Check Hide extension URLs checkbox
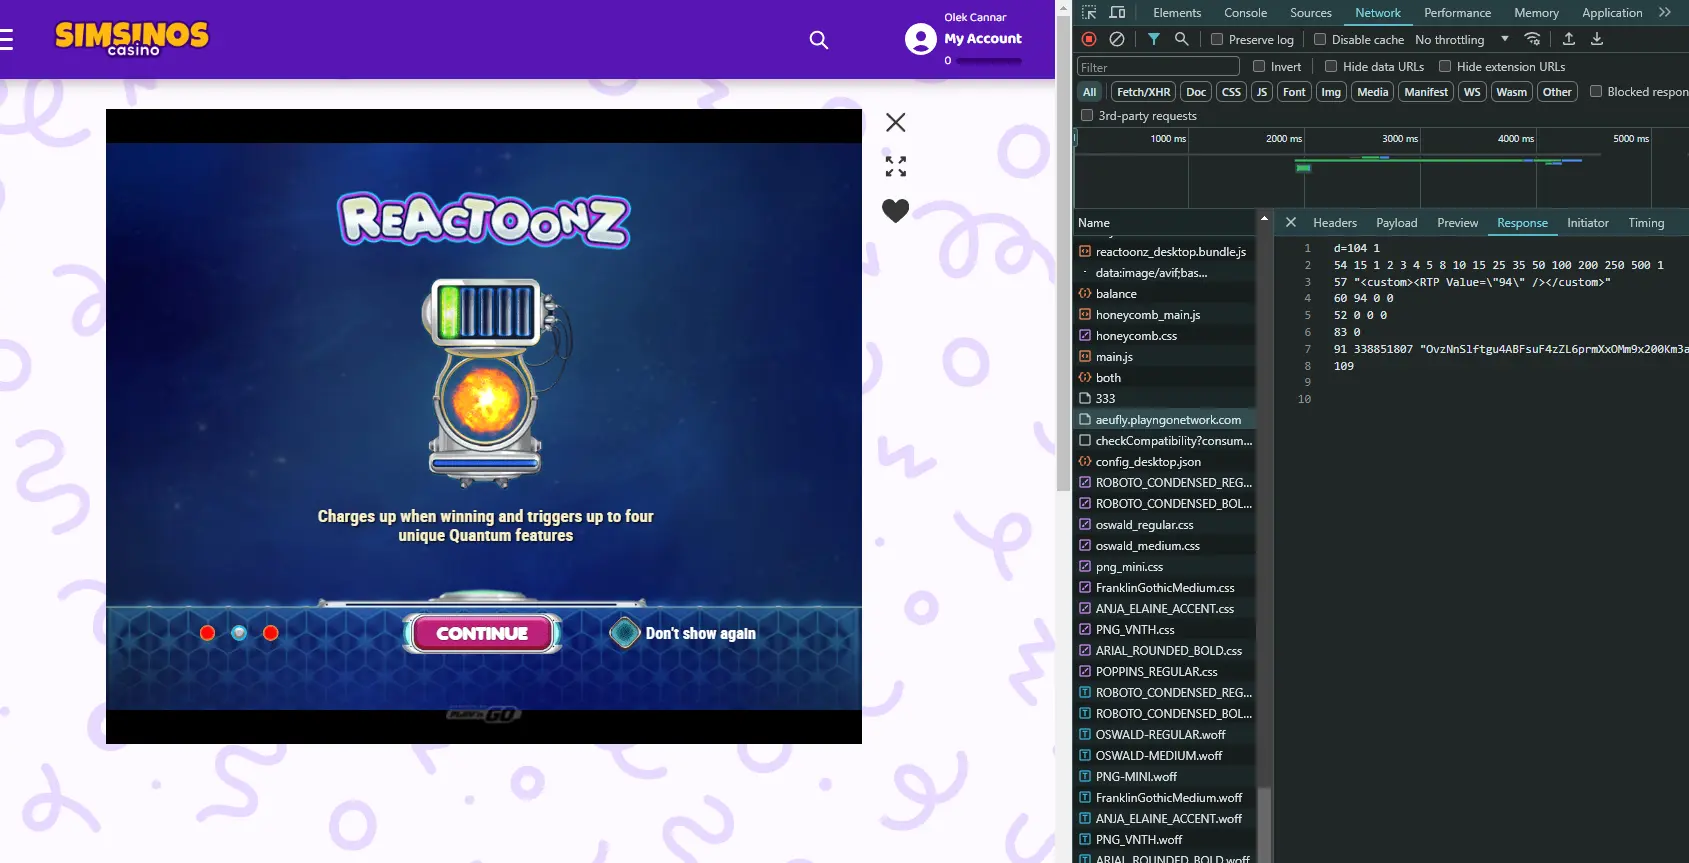The width and height of the screenshot is (1689, 863). coord(1445,66)
